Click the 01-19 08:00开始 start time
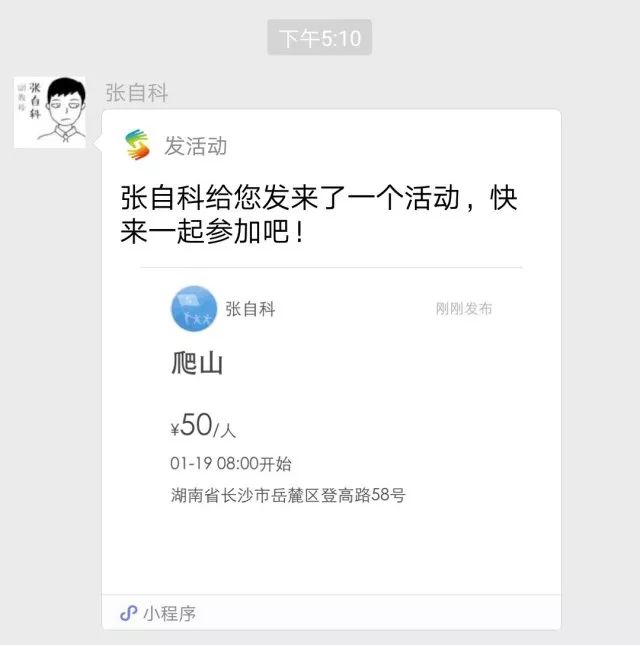The width and height of the screenshot is (640, 645). [x=231, y=464]
